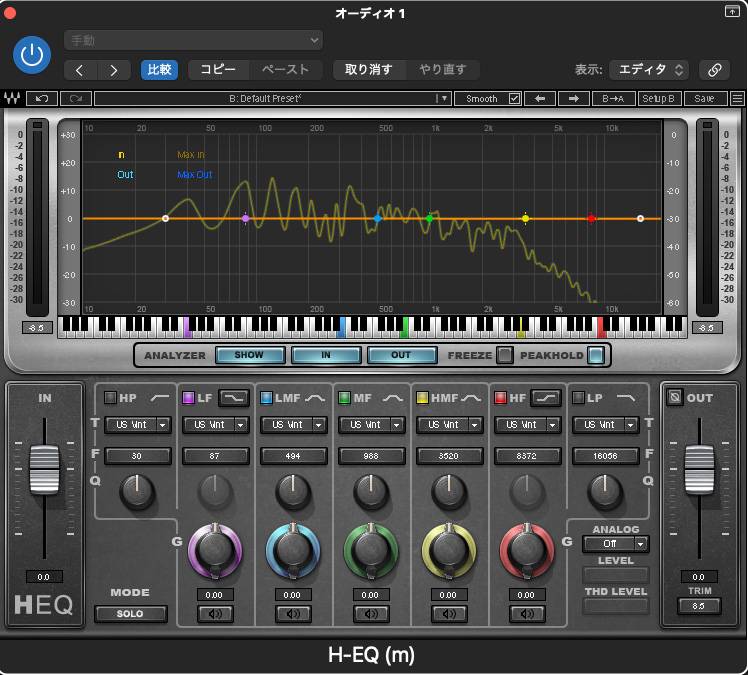Go to next preset with right chevron
This screenshot has width=748, height=675.
pos(114,70)
